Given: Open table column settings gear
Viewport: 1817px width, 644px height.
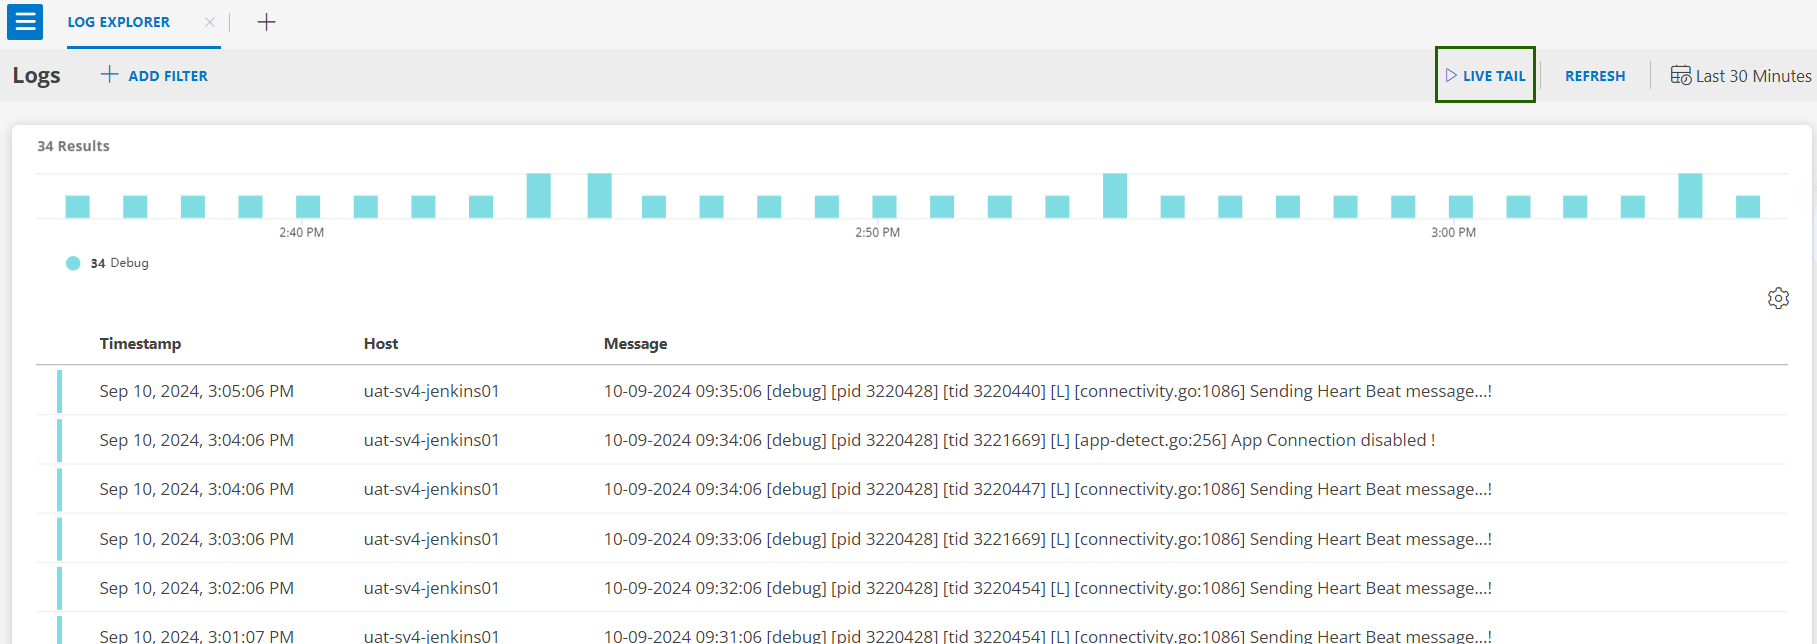Looking at the screenshot, I should pos(1778,298).
